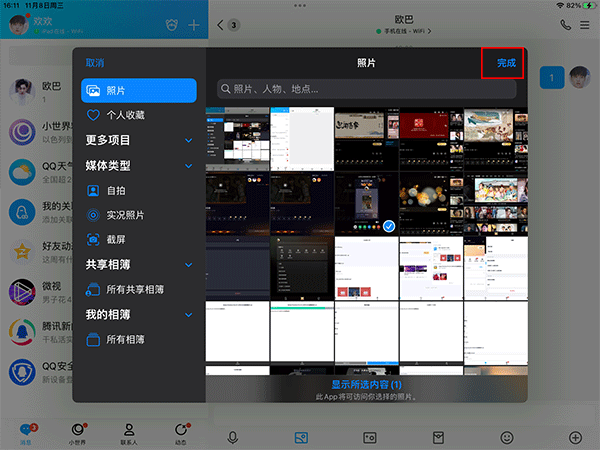Image resolution: width=600 pixels, height=450 pixels.
Task: Open 实况照片 live photos category
Action: 125,214
